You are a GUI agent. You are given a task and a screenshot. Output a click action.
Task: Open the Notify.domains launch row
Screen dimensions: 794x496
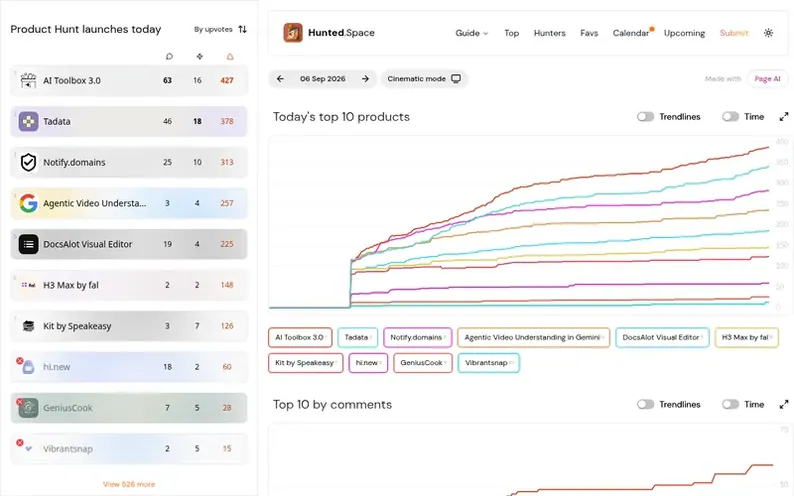129,162
